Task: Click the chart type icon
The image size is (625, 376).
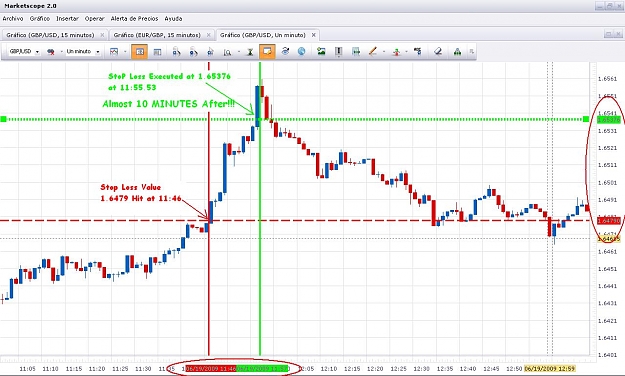Action: 114,52
